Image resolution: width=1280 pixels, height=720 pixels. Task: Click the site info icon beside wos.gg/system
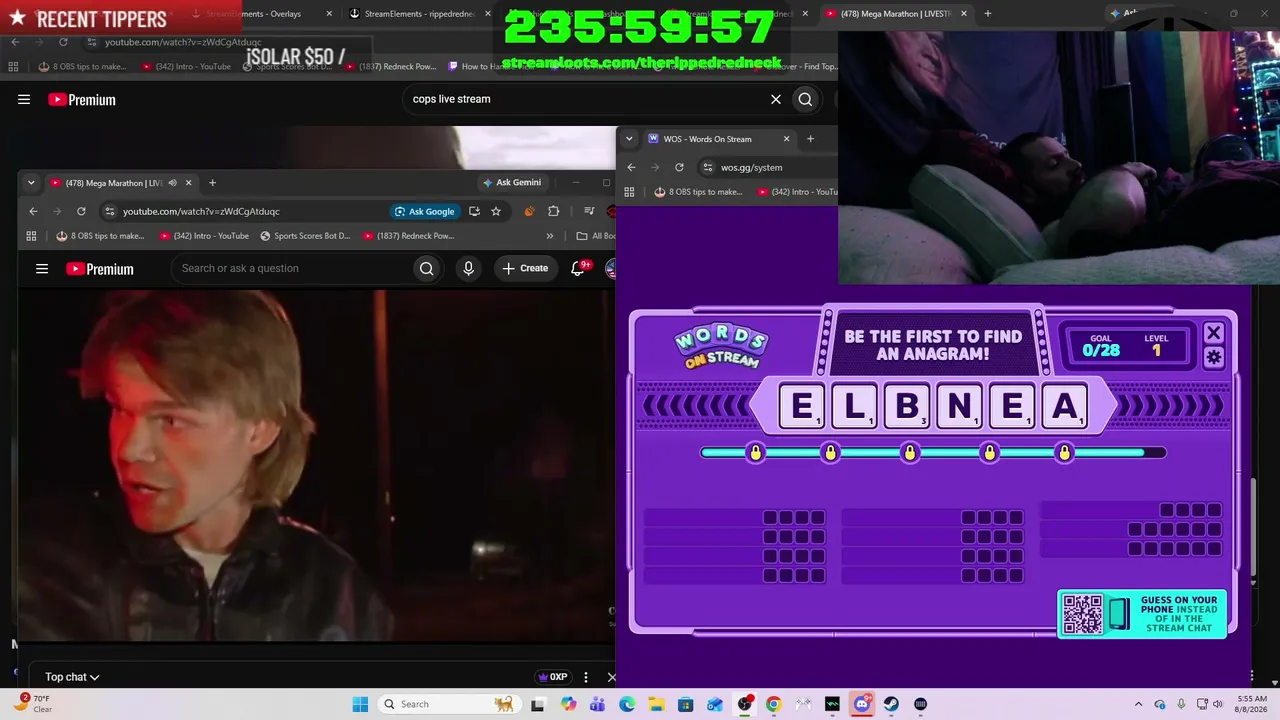tap(708, 167)
